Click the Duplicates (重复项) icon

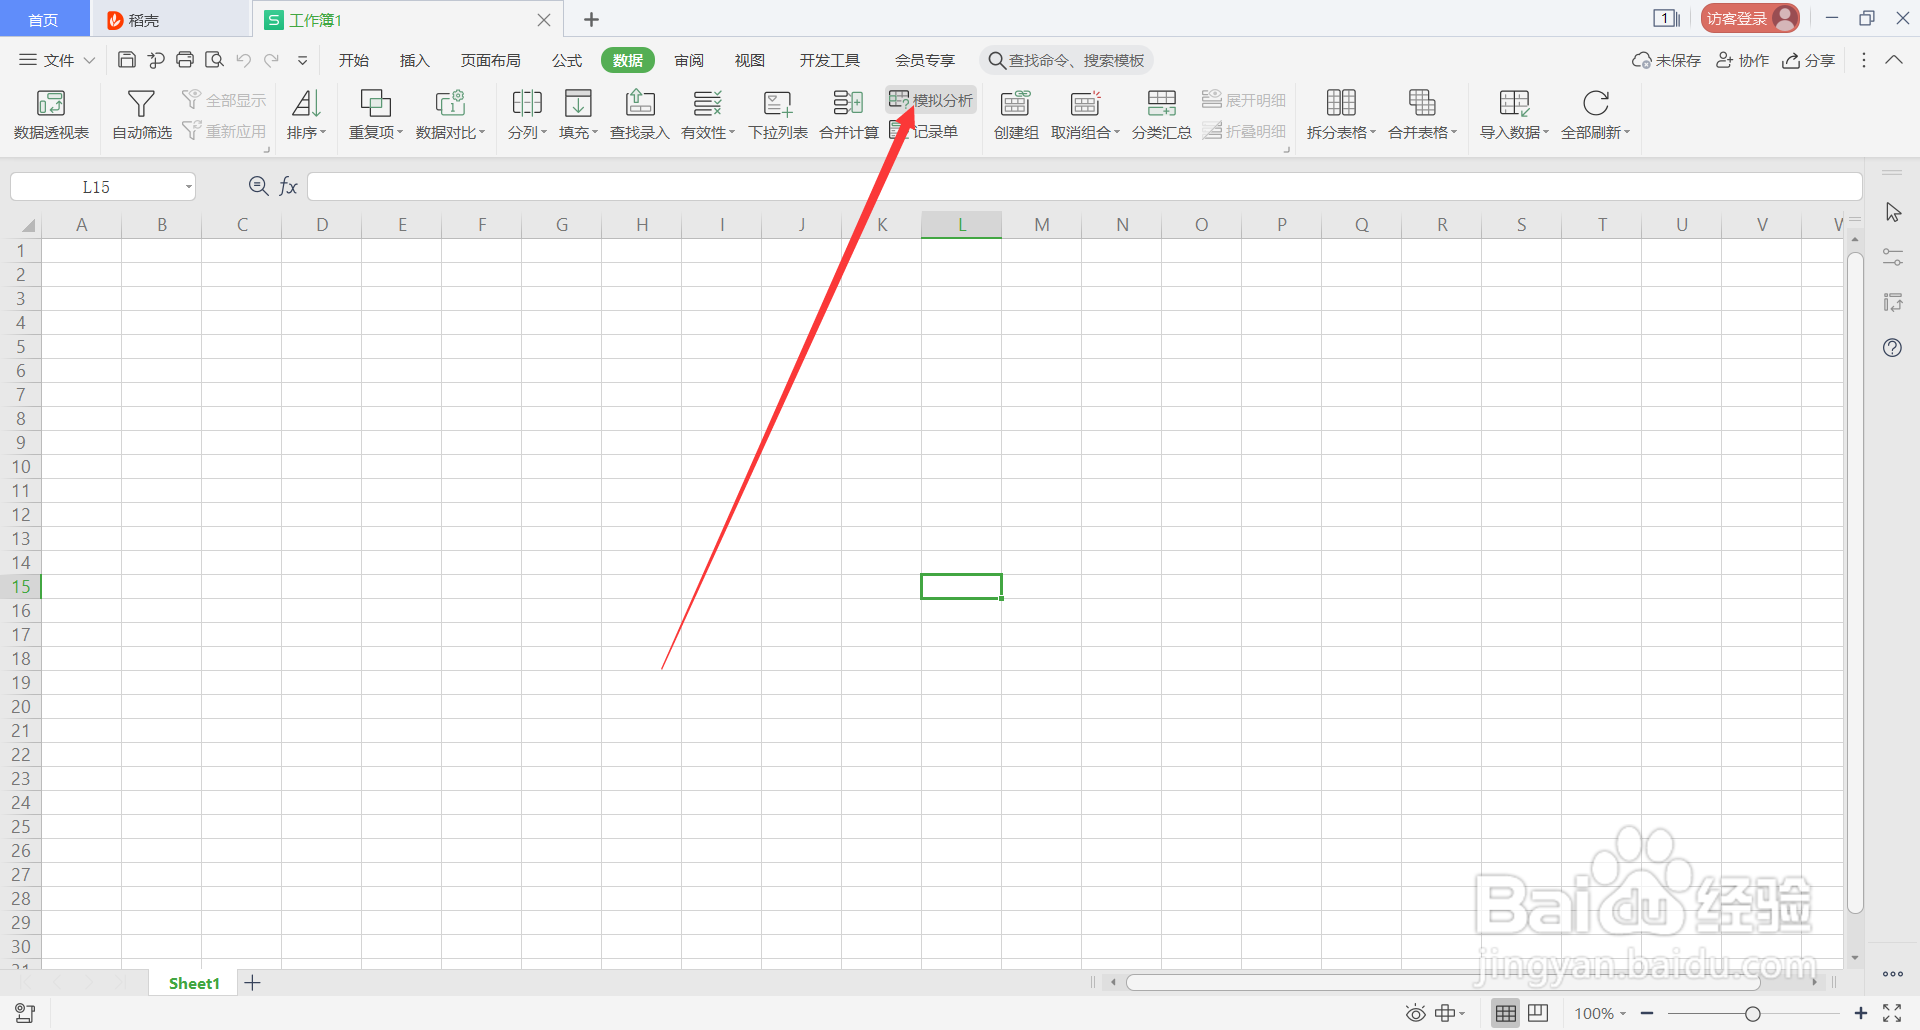(375, 103)
